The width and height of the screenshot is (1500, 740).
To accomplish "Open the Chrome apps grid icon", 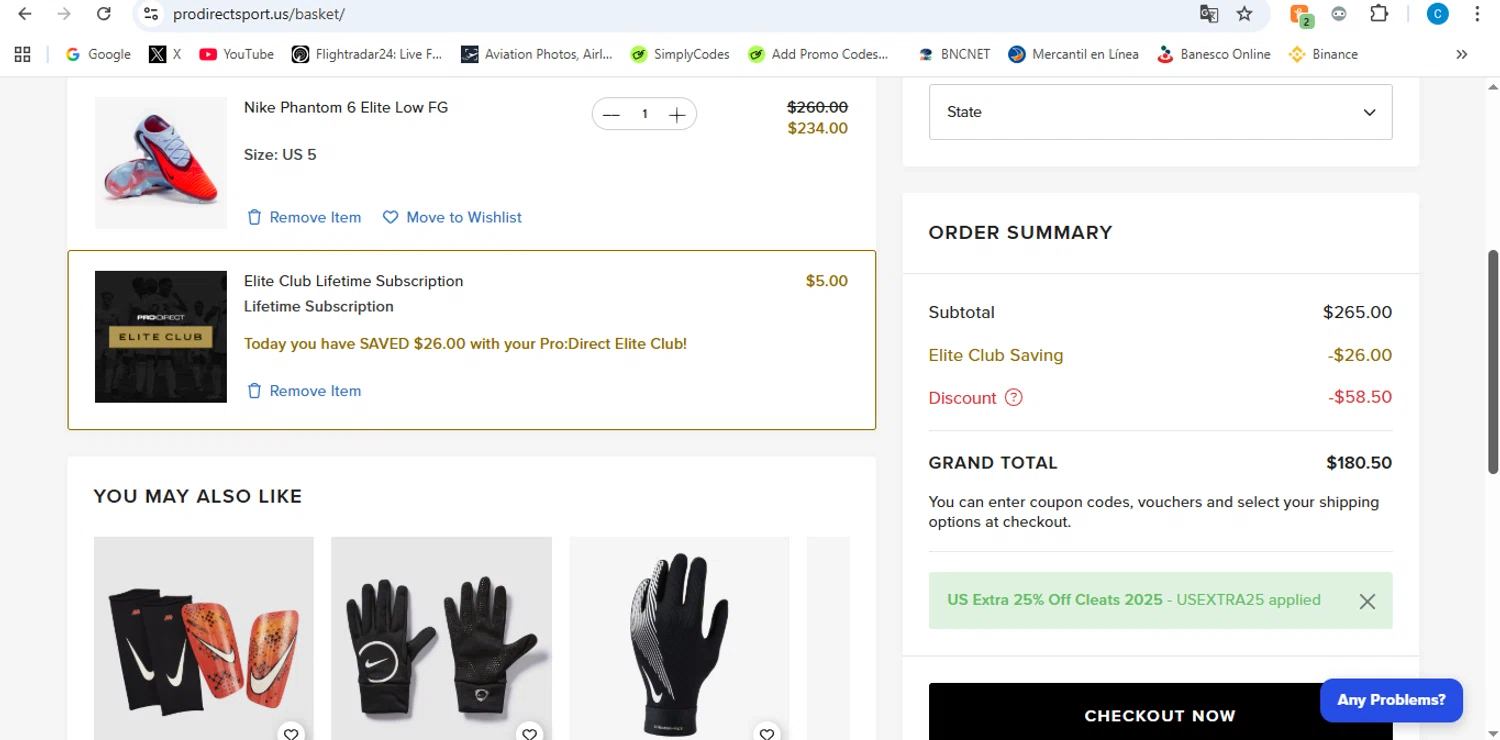I will [x=22, y=54].
